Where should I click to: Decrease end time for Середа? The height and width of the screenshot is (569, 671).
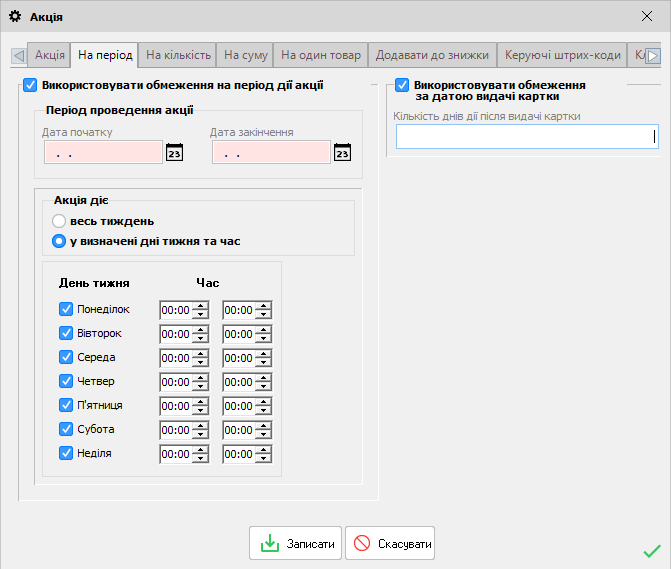pyautogui.click(x=264, y=362)
